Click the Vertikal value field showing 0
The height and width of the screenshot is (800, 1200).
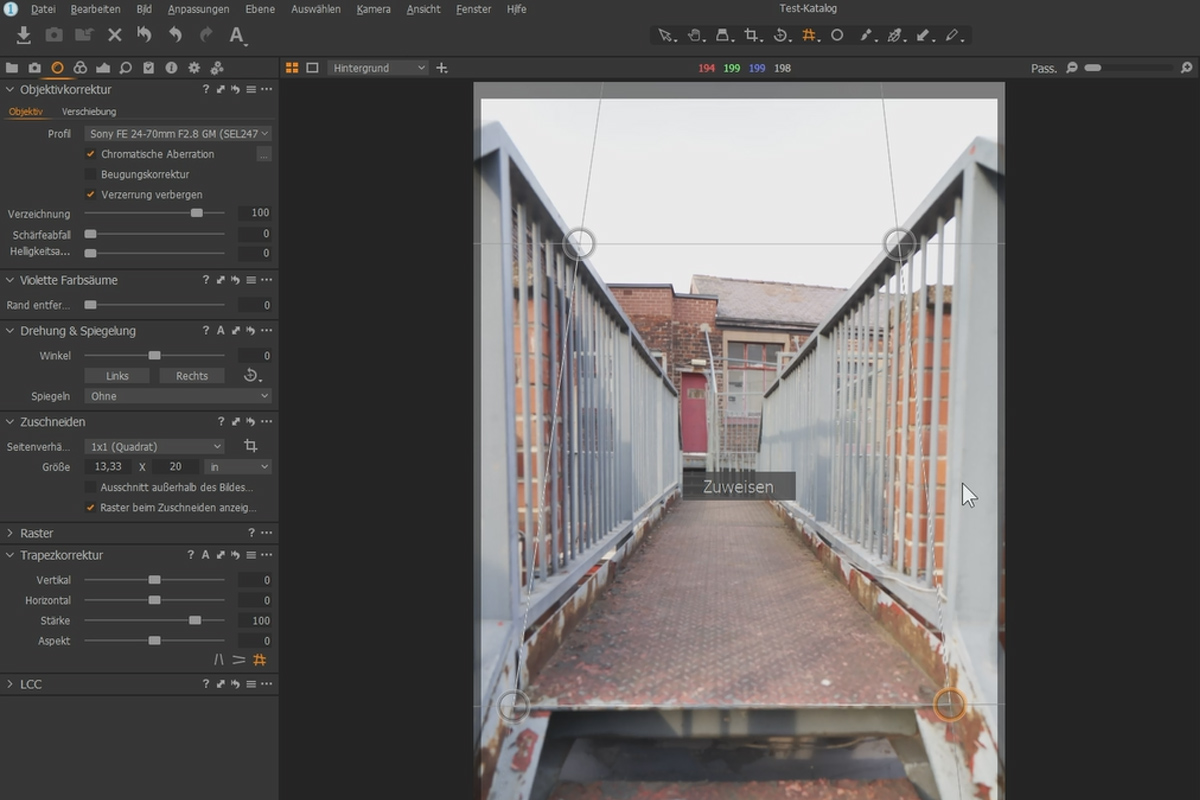click(254, 580)
